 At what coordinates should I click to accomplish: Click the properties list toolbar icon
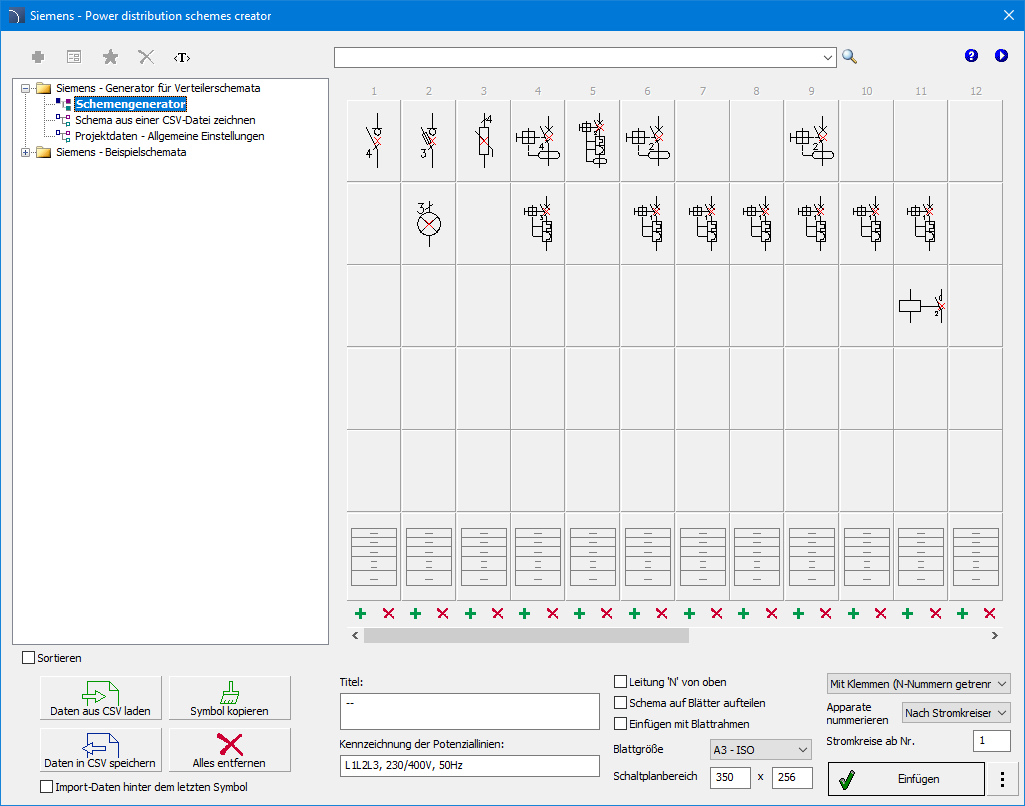(74, 57)
